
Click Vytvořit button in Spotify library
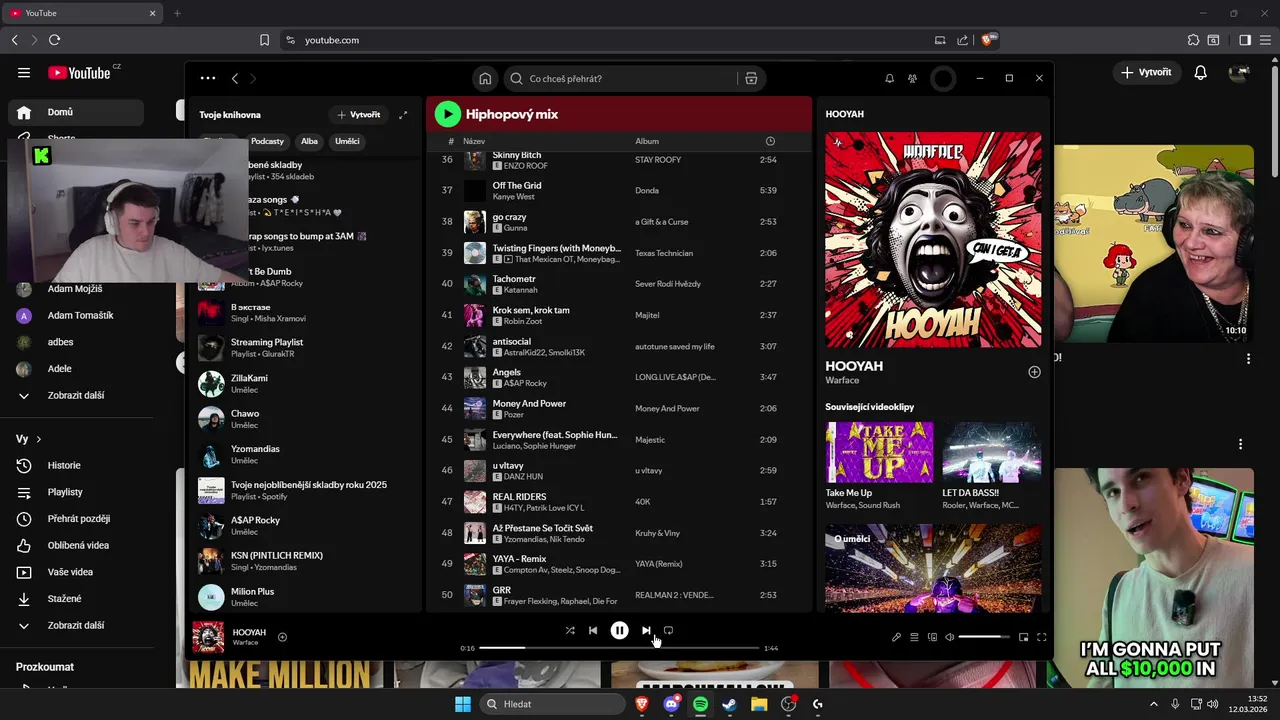pos(359,115)
